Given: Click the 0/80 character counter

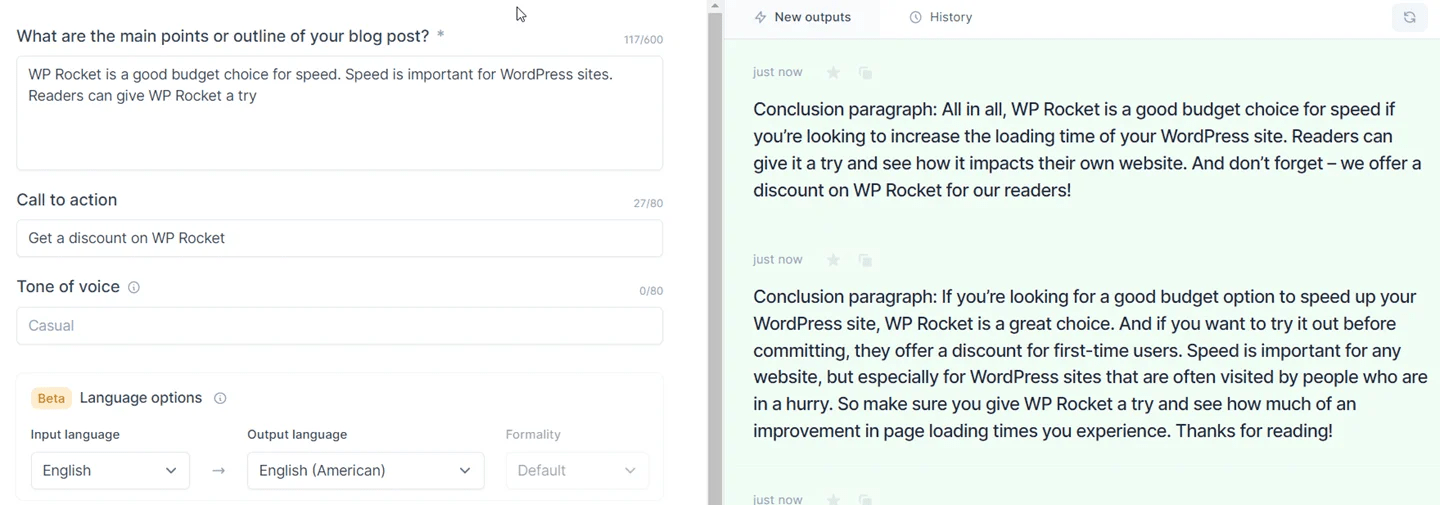Looking at the screenshot, I should pos(651,292).
